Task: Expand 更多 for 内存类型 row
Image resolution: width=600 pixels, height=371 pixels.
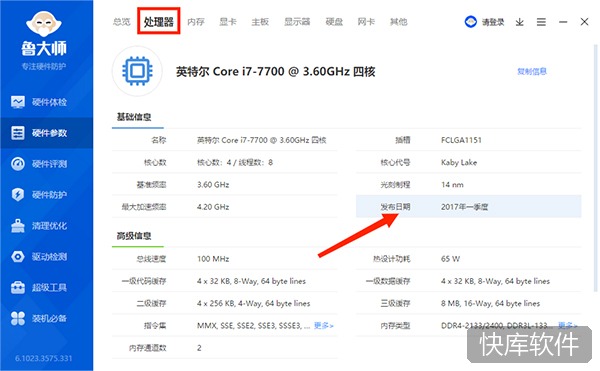Action: coord(567,325)
